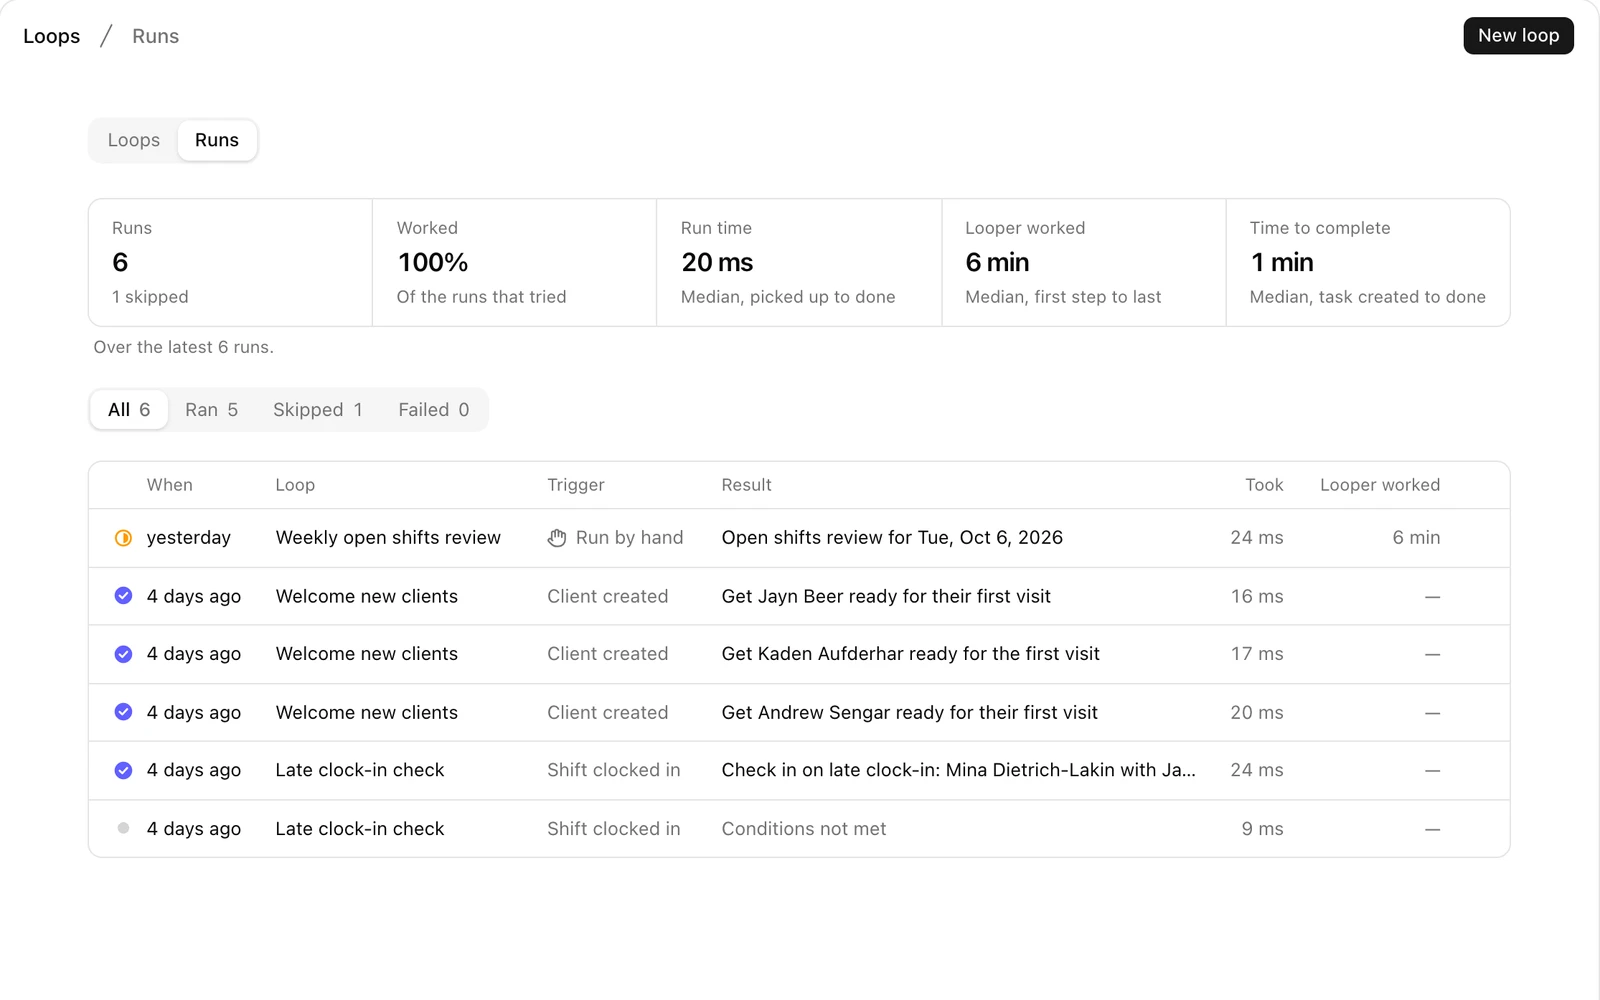Viewport: 1600px width, 1000px height.
Task: Click the 1 skipped label in Runs card
Action: click(150, 297)
